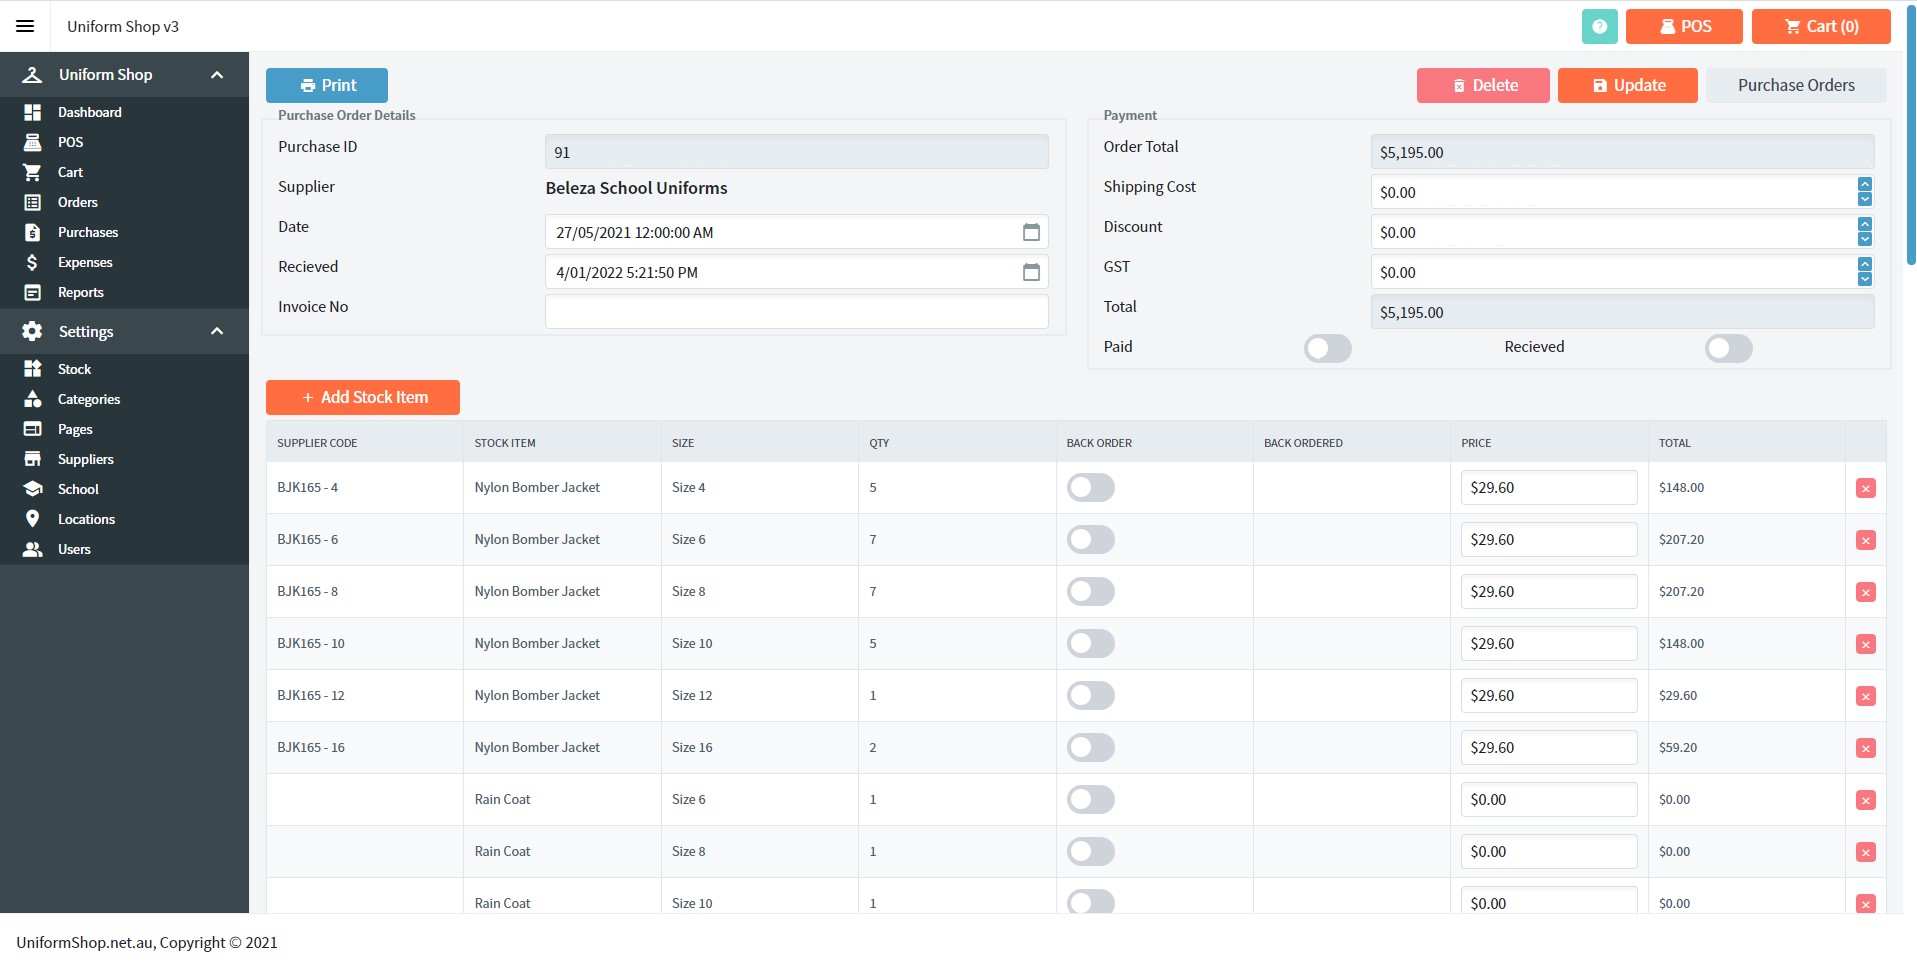Collapse the Uniform Shop sidebar section
Image resolution: width=1917 pixels, height=964 pixels.
pos(217,75)
